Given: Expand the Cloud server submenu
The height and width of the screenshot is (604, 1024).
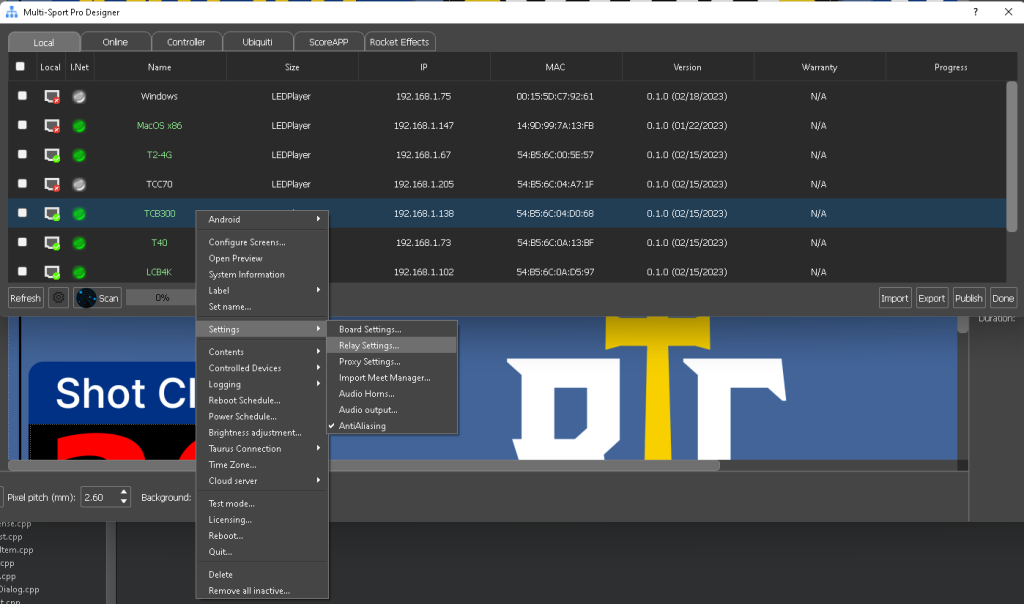Looking at the screenshot, I should pyautogui.click(x=262, y=481).
